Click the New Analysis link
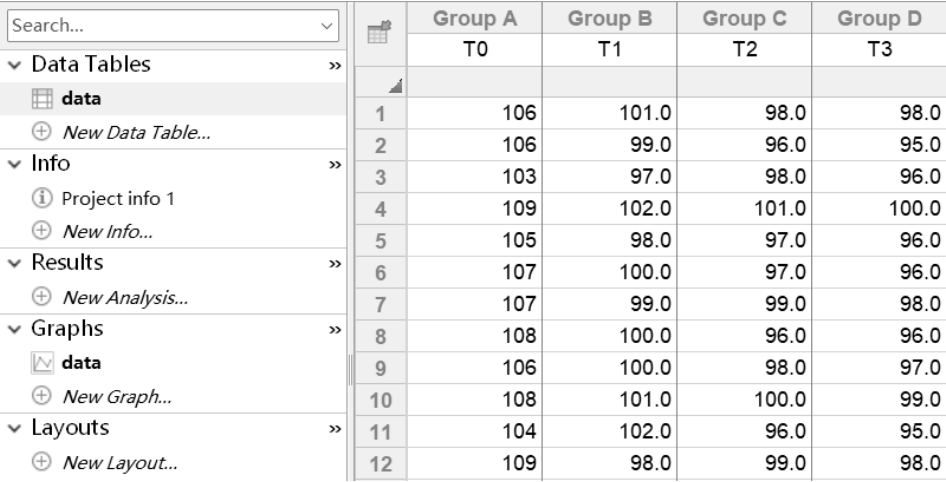The image size is (946, 482). (x=125, y=297)
